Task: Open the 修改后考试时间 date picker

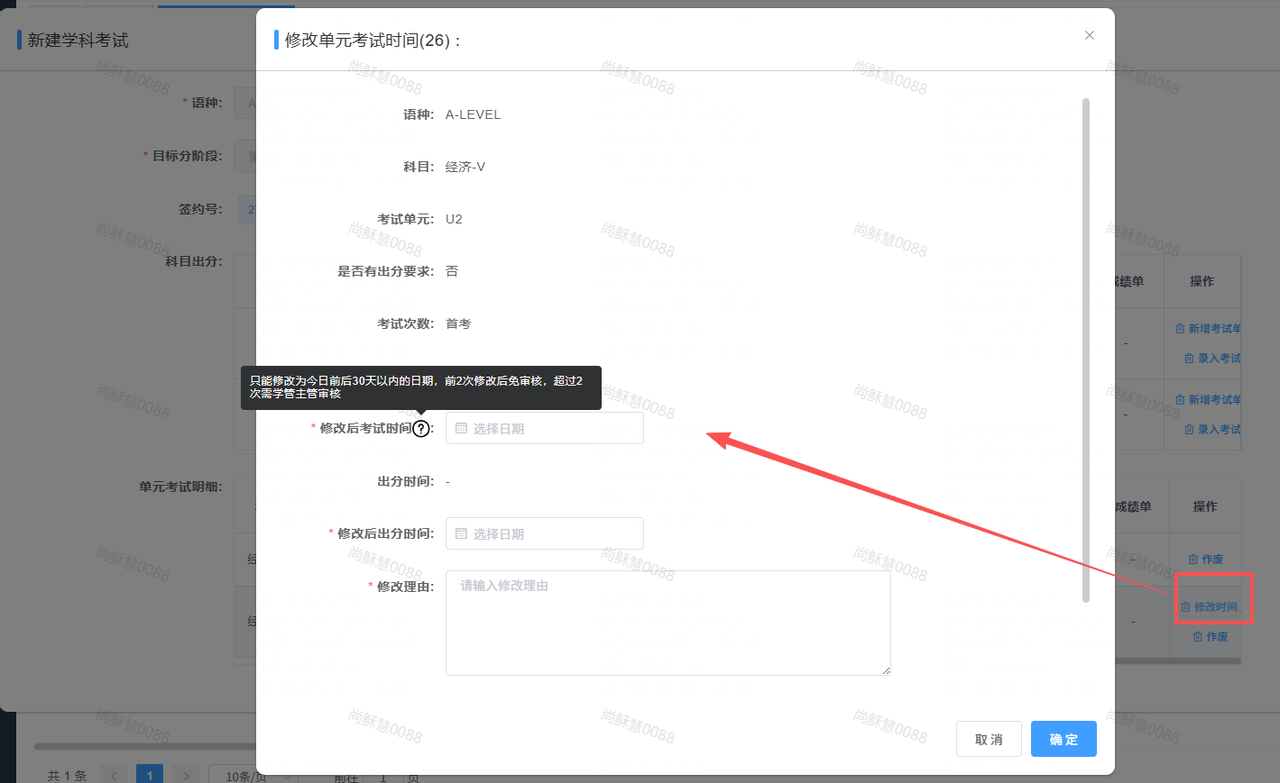Action: [x=544, y=428]
